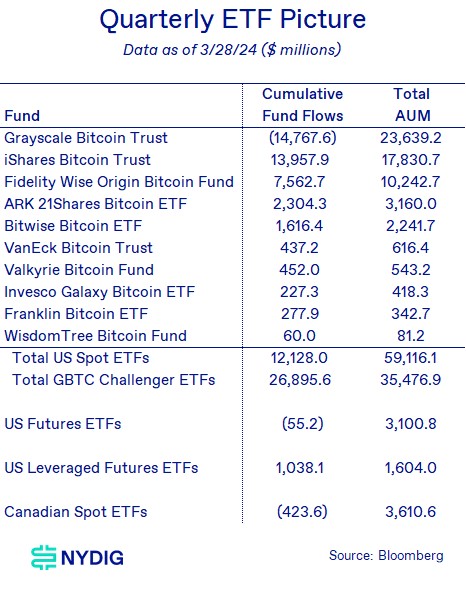Click the NYDIG logo icon

[x=43, y=557]
